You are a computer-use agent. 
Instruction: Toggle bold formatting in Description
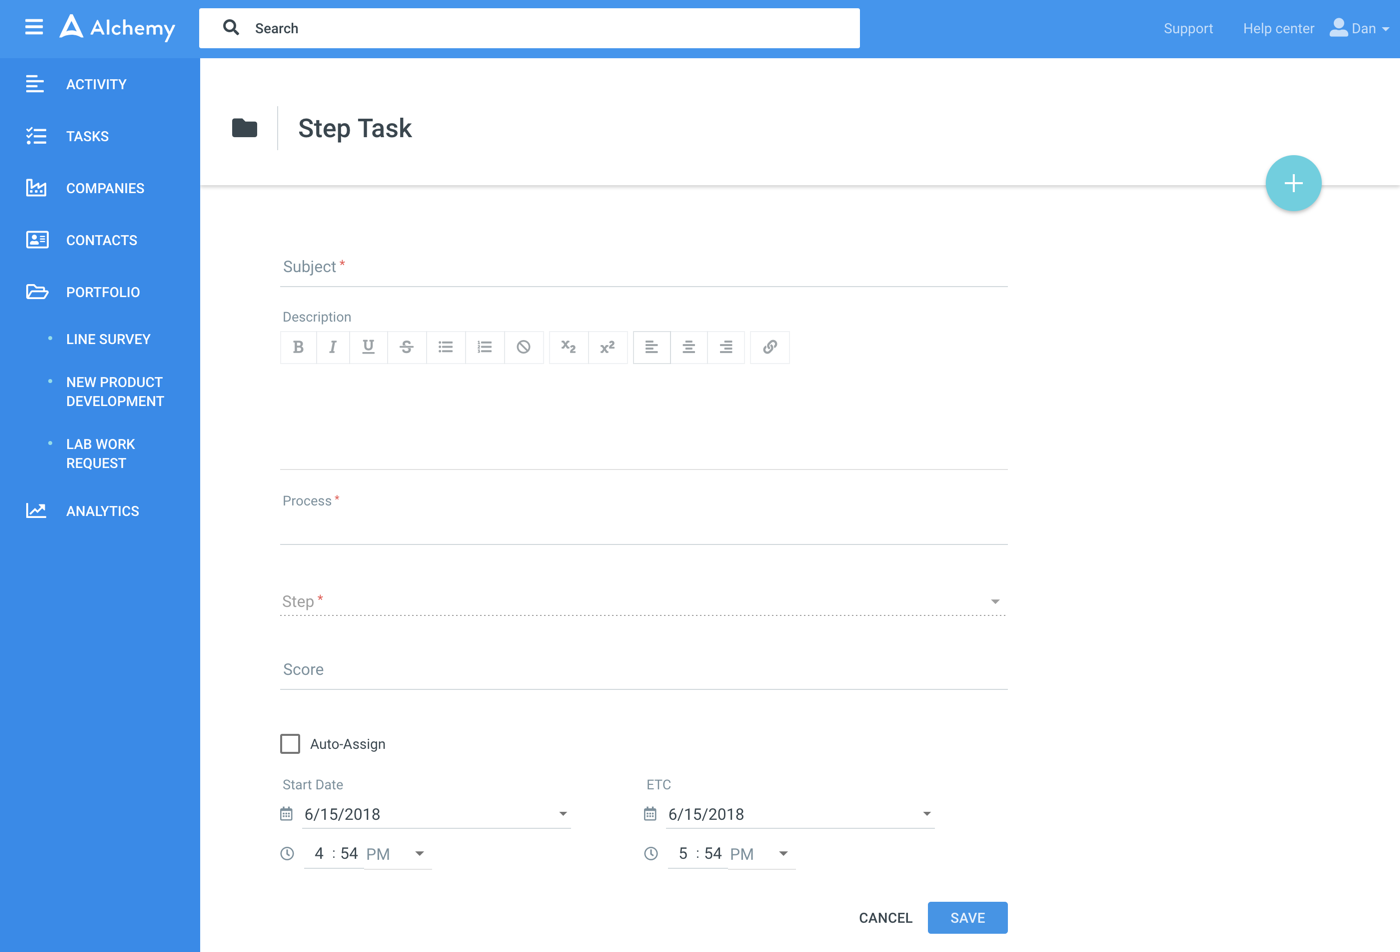coord(298,347)
